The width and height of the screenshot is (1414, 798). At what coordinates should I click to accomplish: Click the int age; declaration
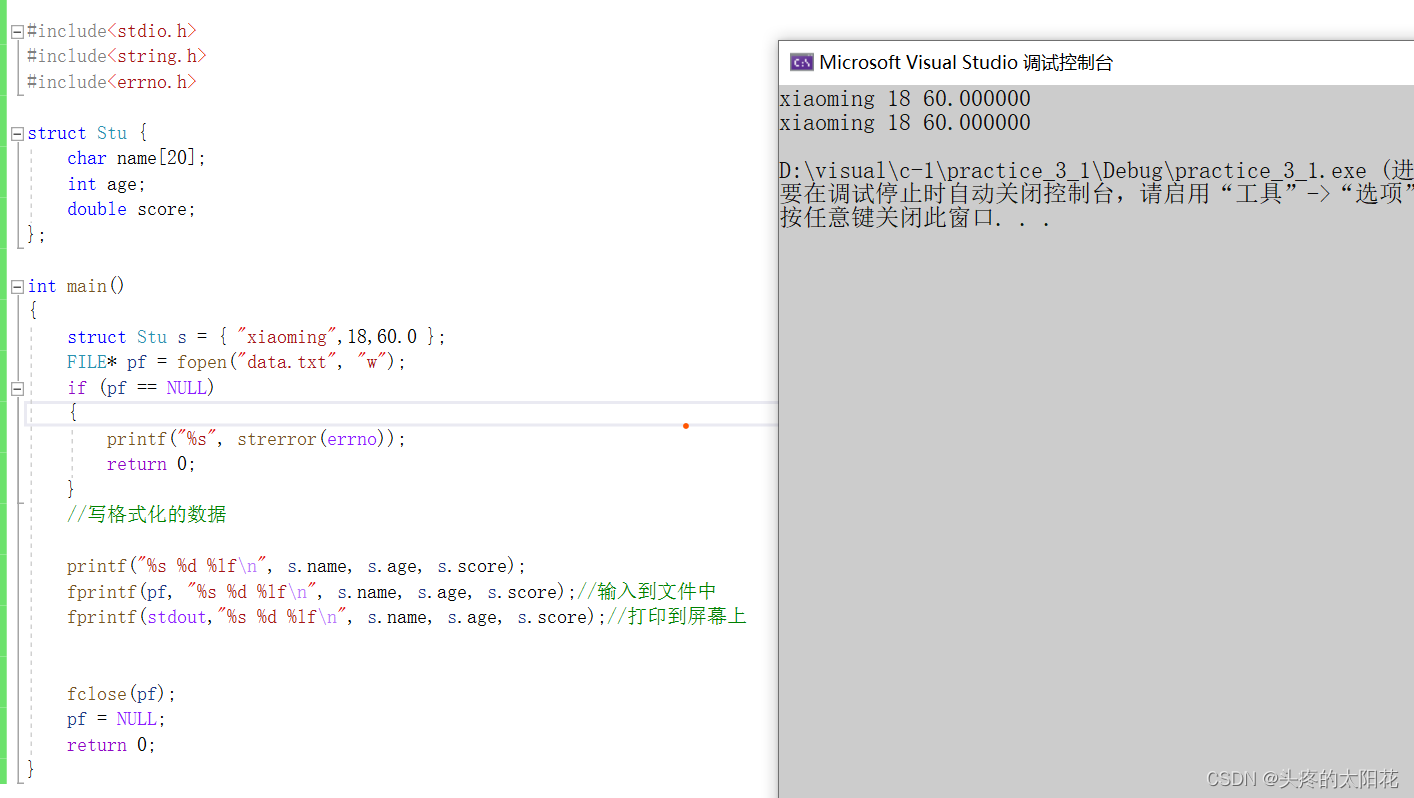(106, 184)
